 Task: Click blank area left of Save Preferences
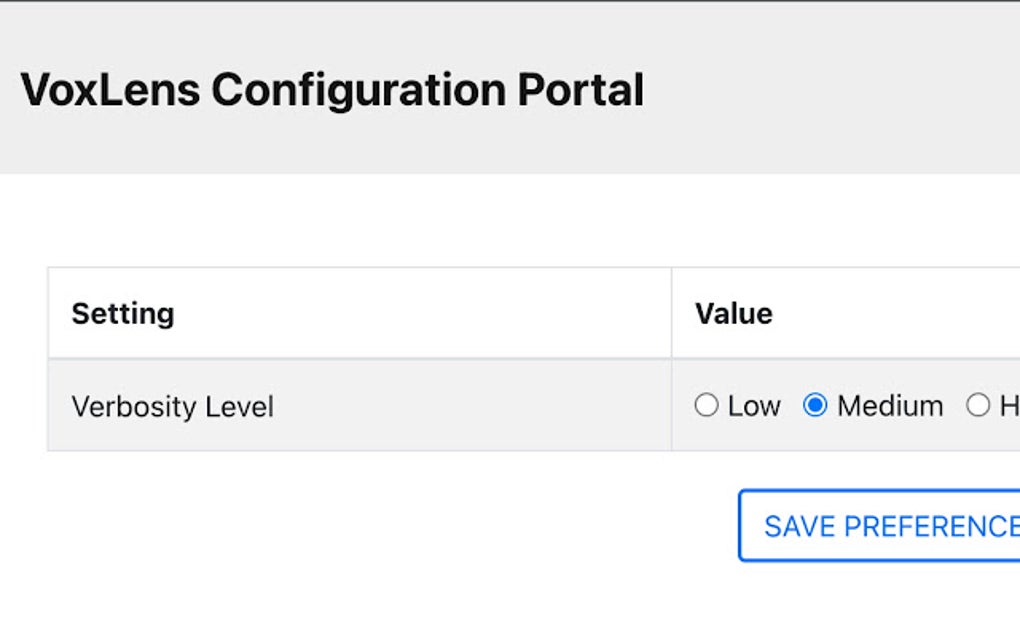tap(400, 526)
